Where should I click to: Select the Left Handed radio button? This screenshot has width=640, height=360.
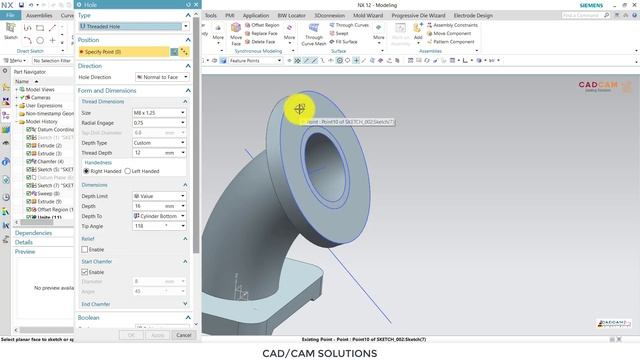click(x=127, y=171)
